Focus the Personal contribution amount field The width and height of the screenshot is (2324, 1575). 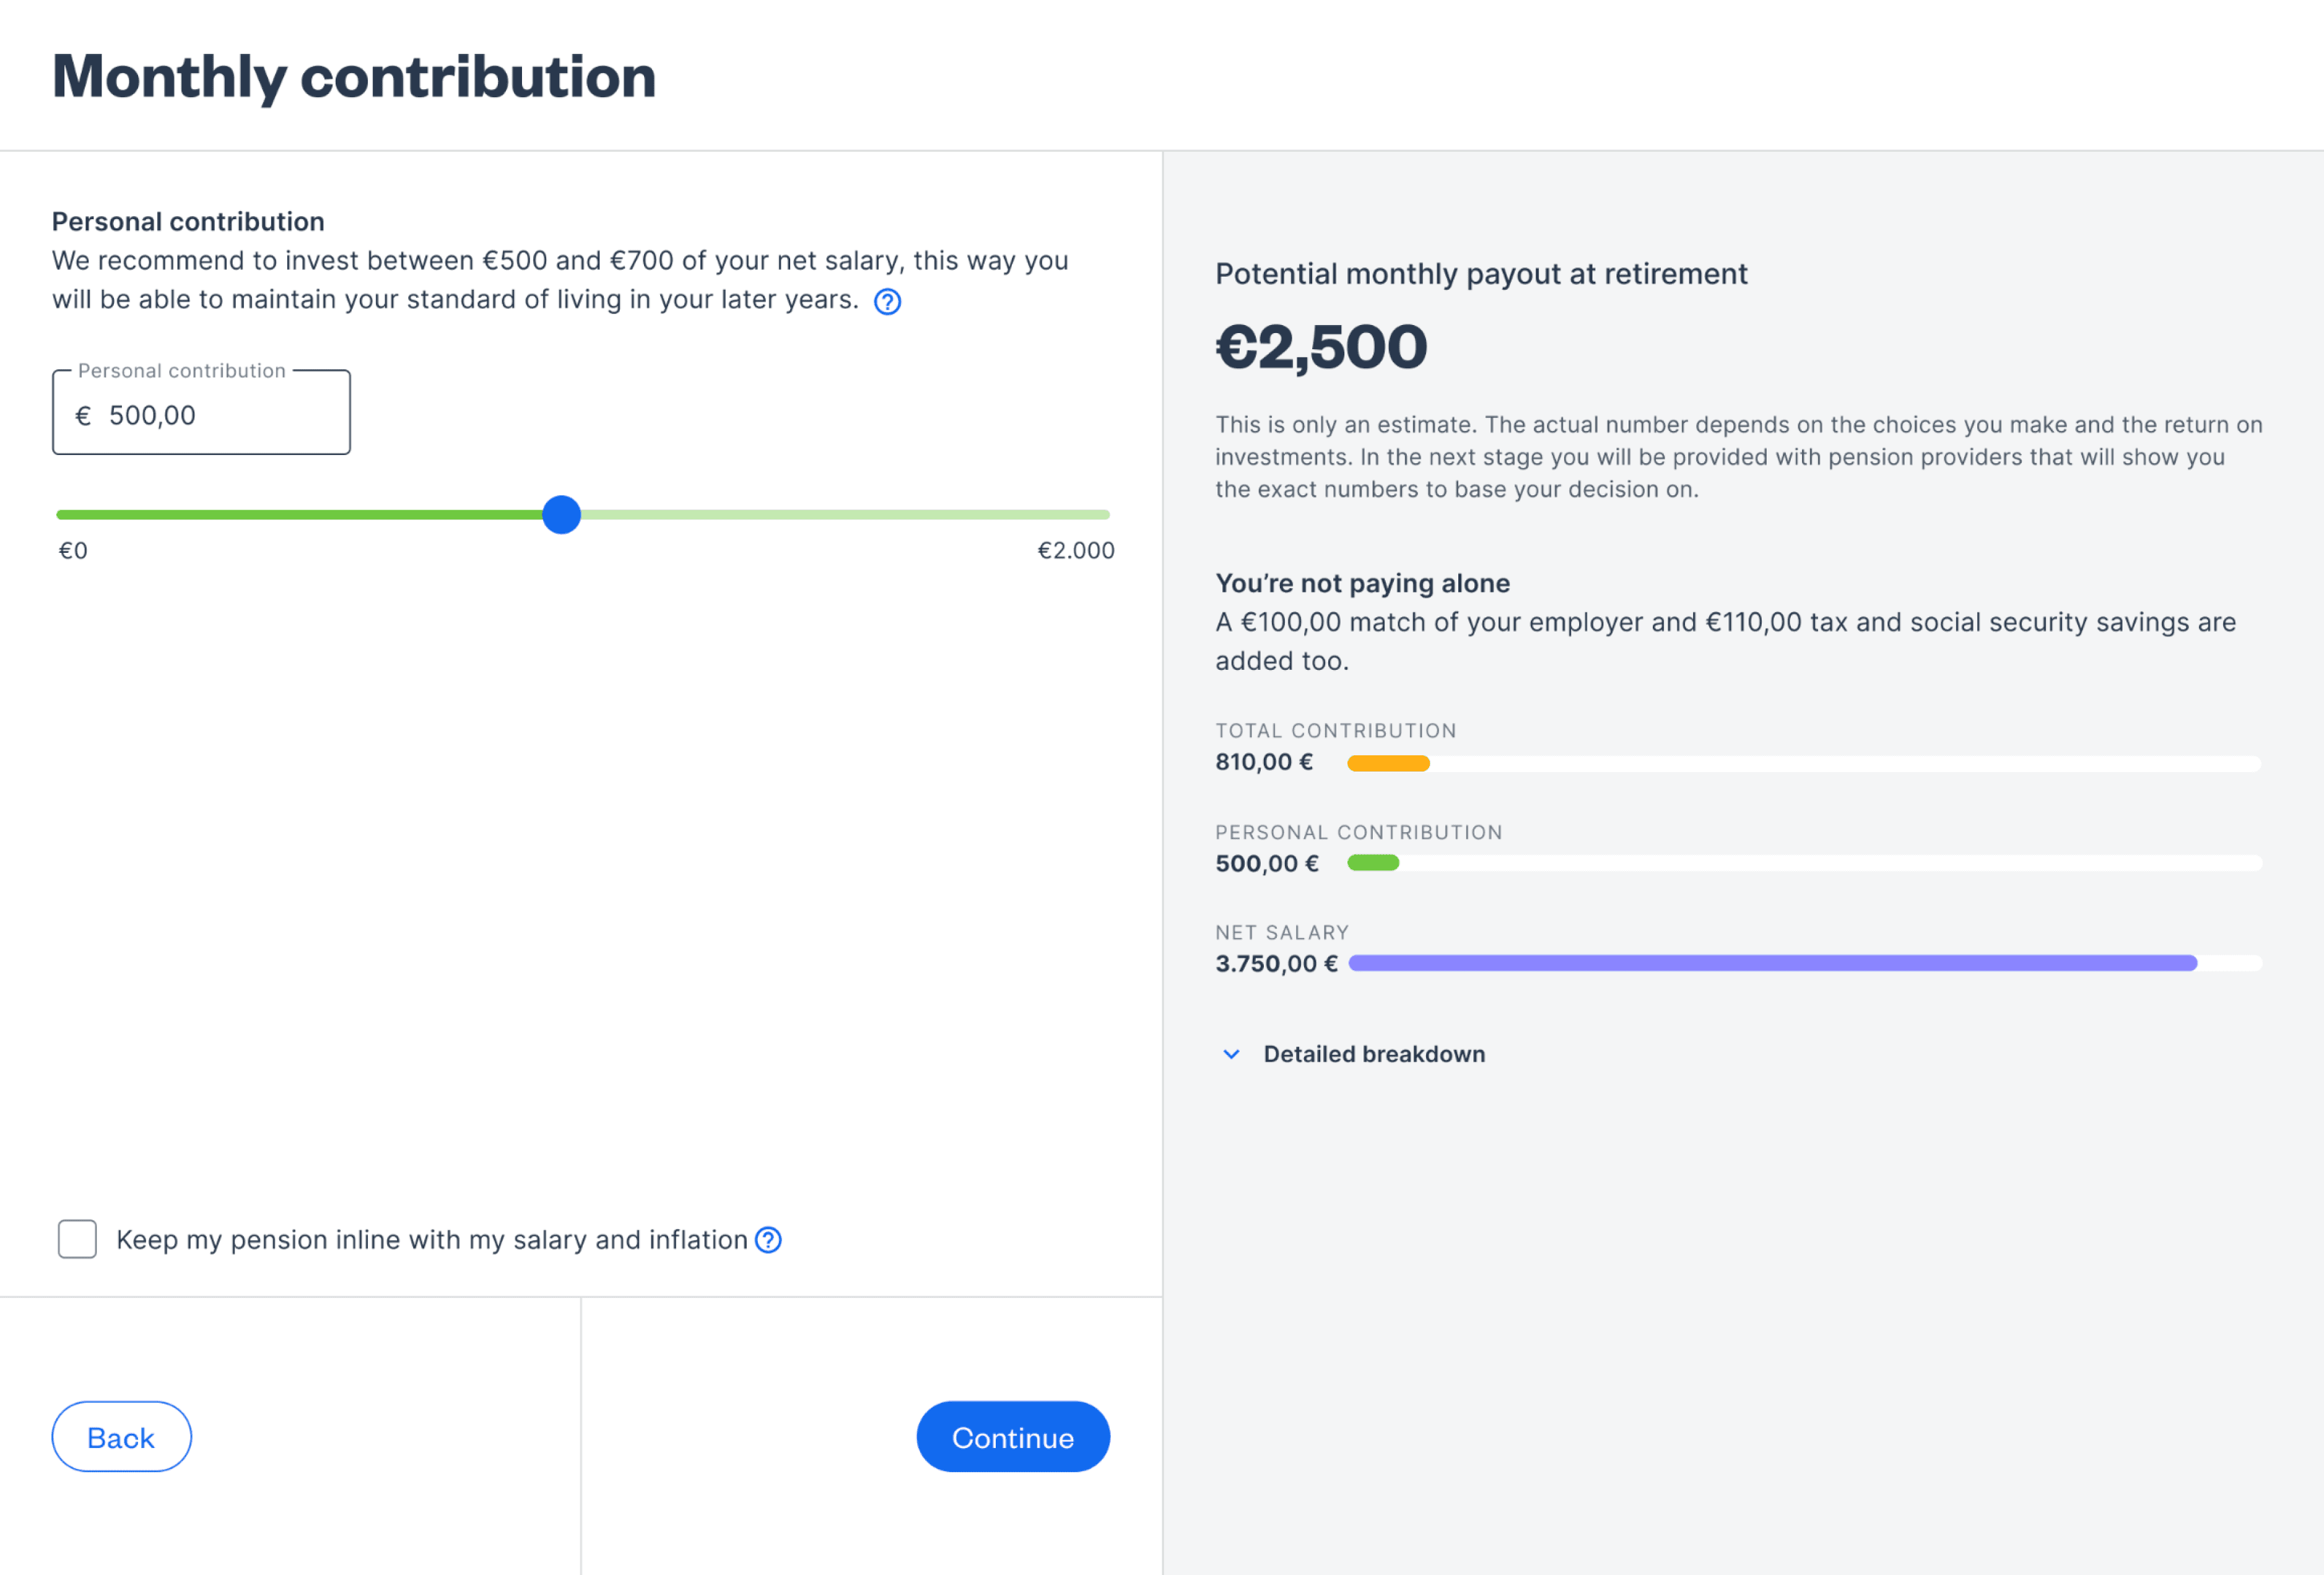tap(220, 415)
